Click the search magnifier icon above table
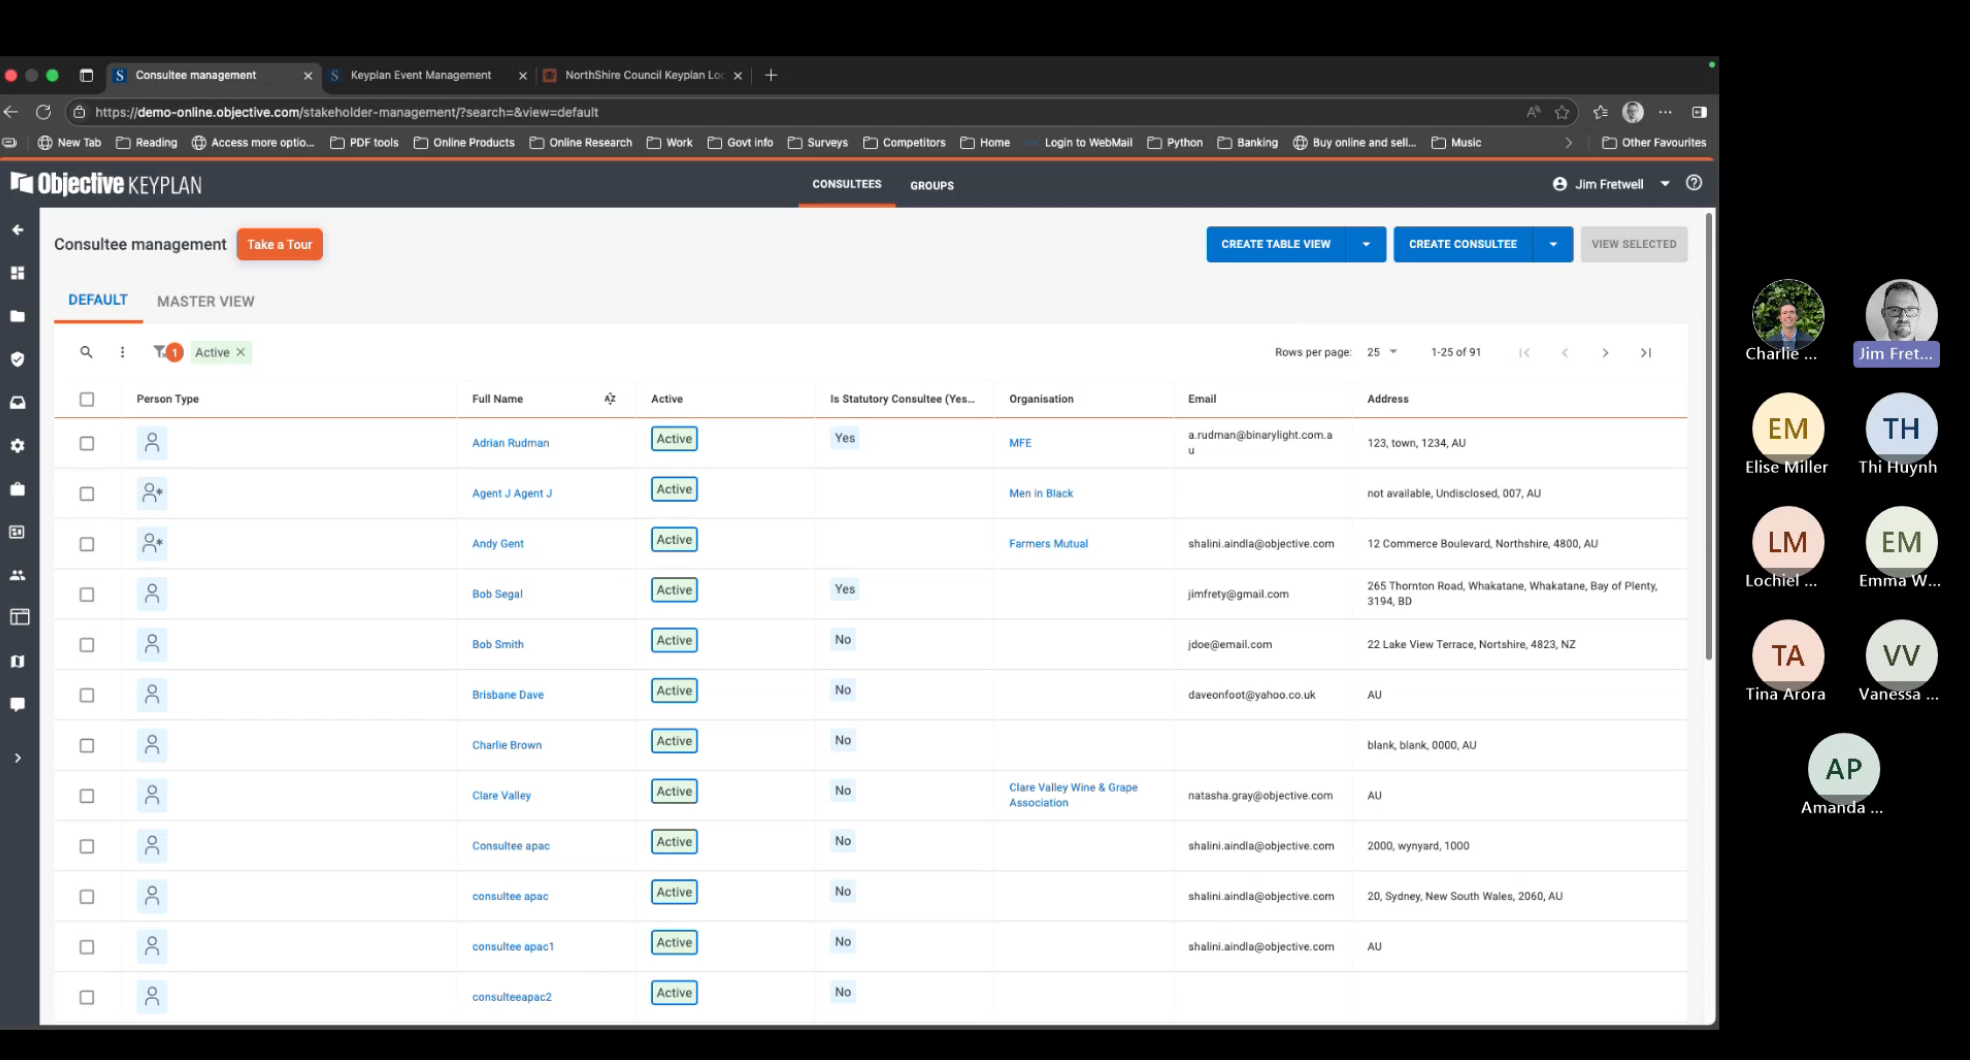 point(86,352)
